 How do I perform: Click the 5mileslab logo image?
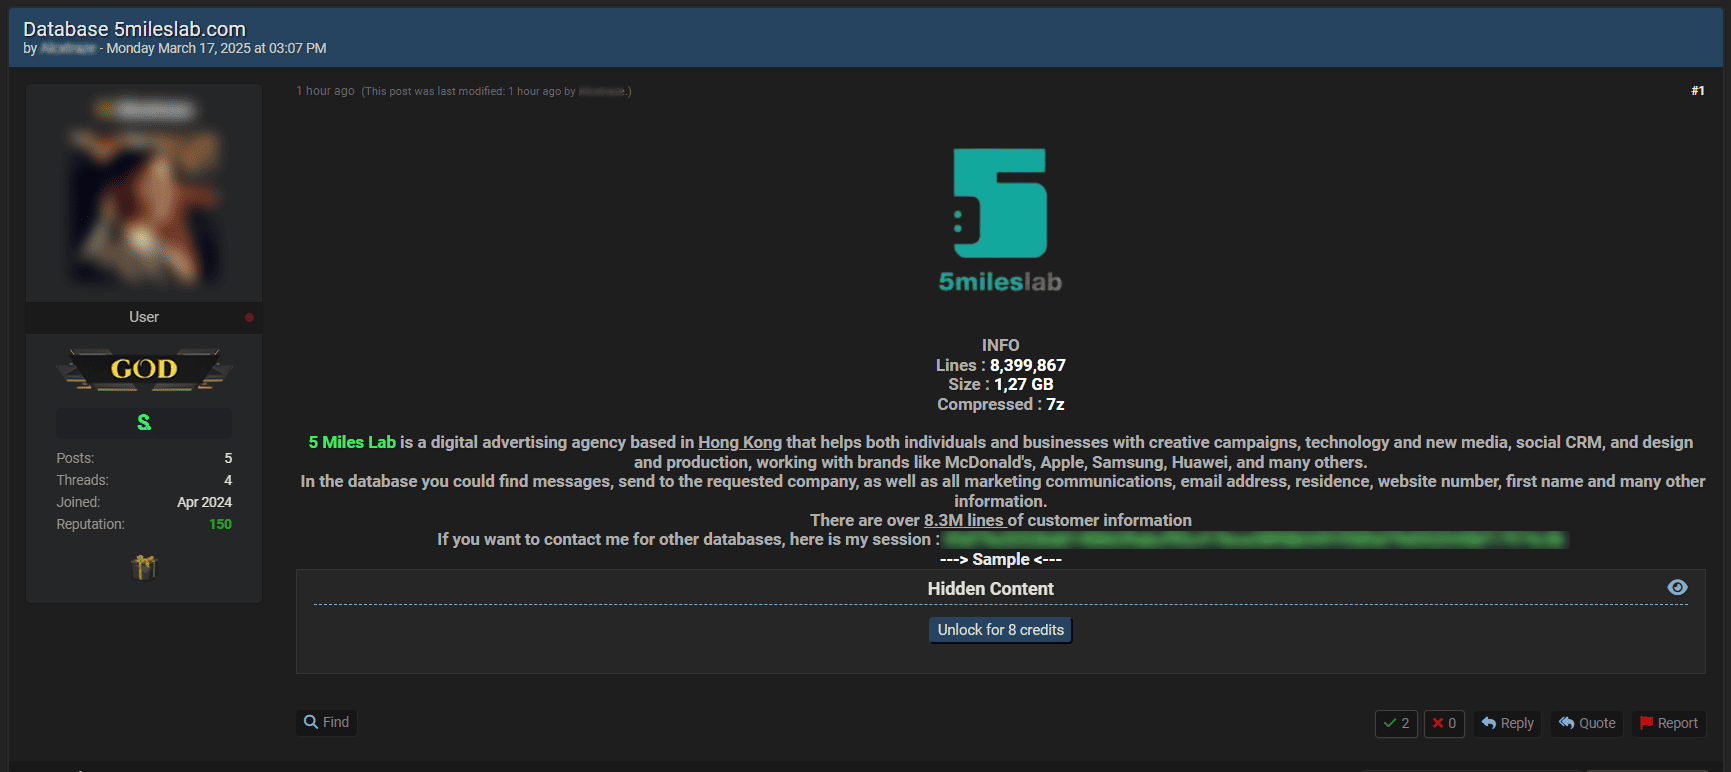(x=1000, y=220)
